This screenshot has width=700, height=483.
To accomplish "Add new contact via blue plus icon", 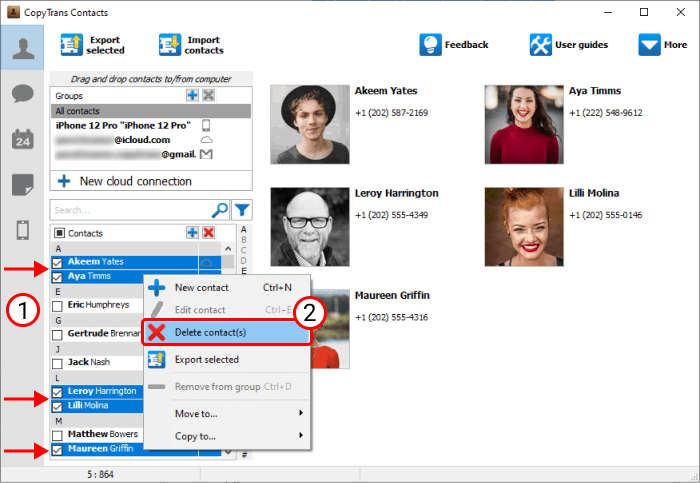I will [x=192, y=233].
